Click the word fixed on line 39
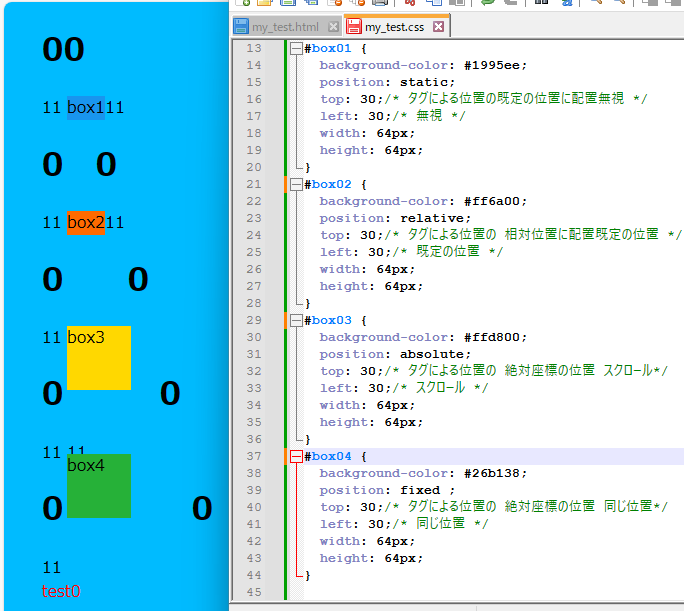This screenshot has height=611, width=684. [420, 491]
